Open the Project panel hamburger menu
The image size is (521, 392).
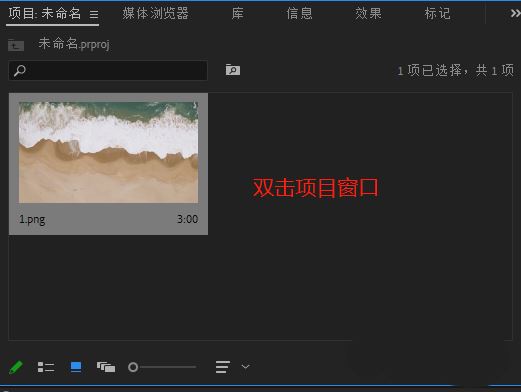tap(94, 14)
